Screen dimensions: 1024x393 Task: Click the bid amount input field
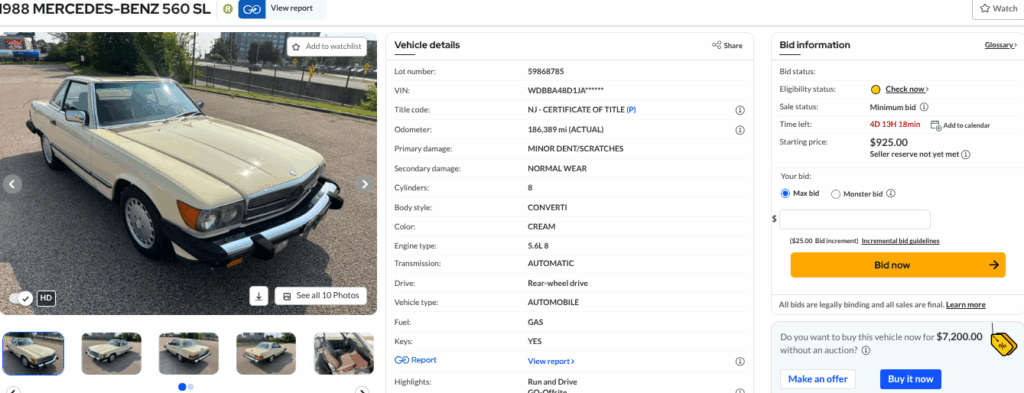855,219
